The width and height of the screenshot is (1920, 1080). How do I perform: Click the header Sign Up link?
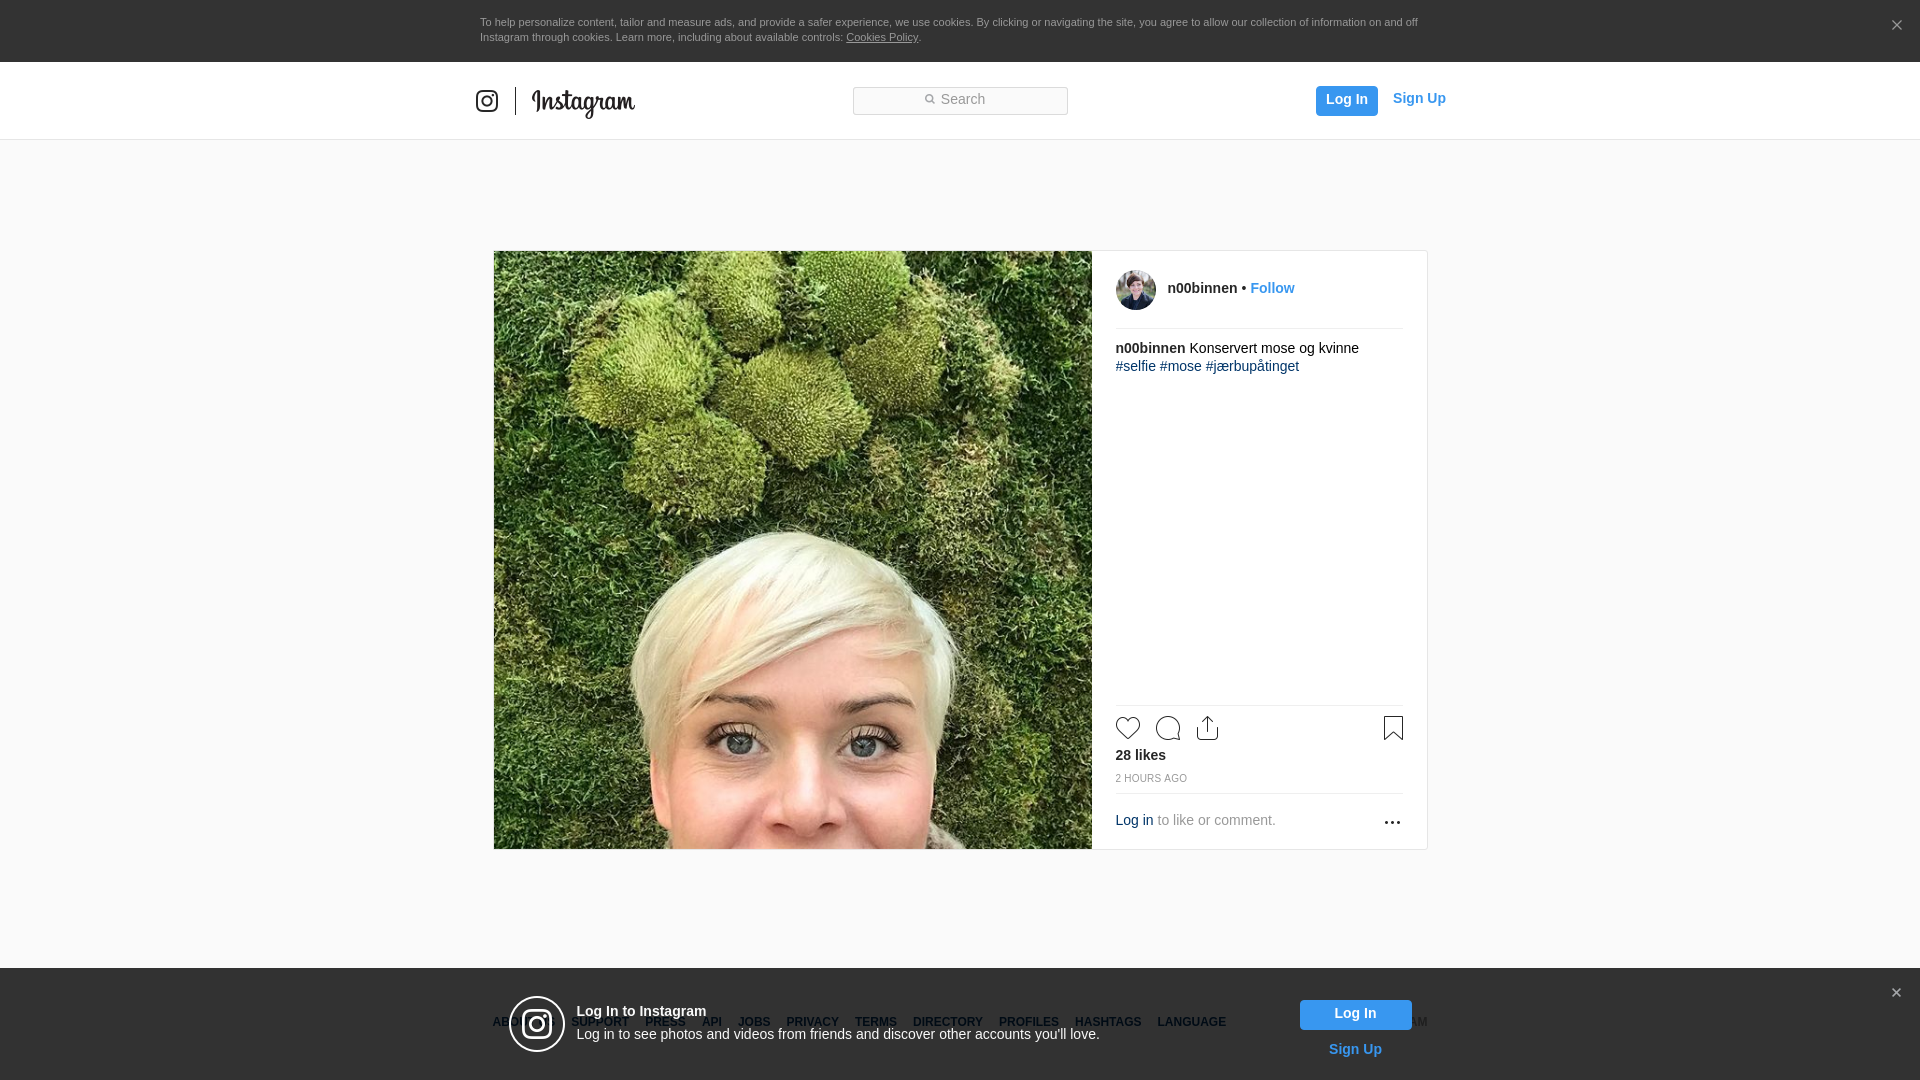point(1419,98)
